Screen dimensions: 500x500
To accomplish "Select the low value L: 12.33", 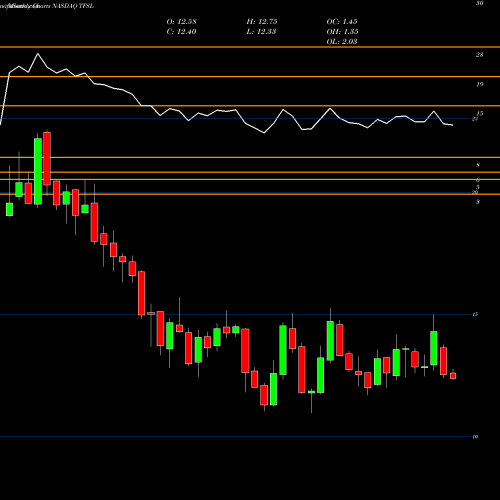I will [261, 32].
